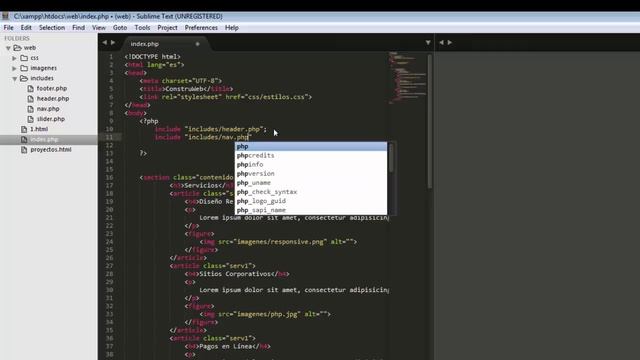Viewport: 640px width, 360px height.
Task: Click the web folder icon
Action: [x=17, y=48]
